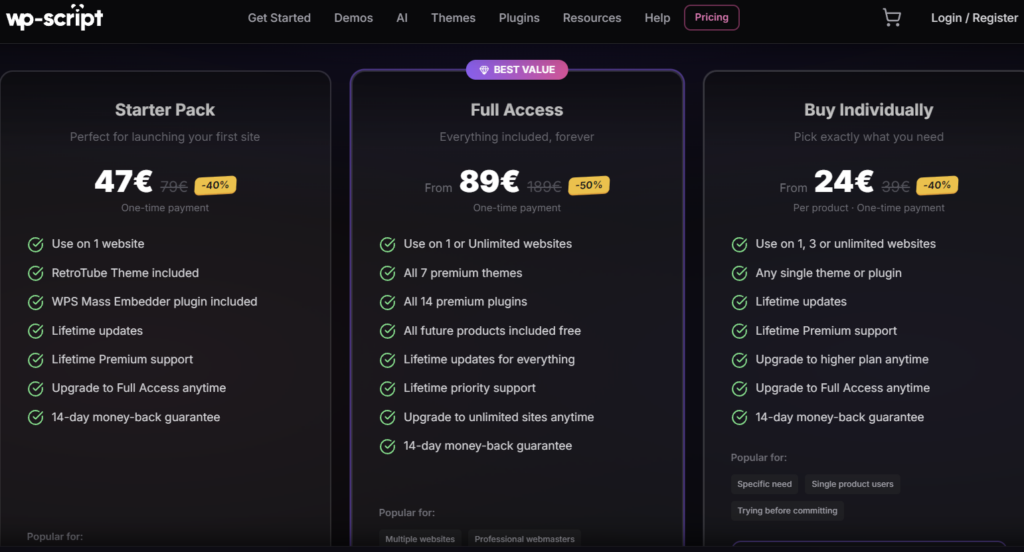The image size is (1024, 552).
Task: Click checkmark next to All future products included free
Action: 387,331
